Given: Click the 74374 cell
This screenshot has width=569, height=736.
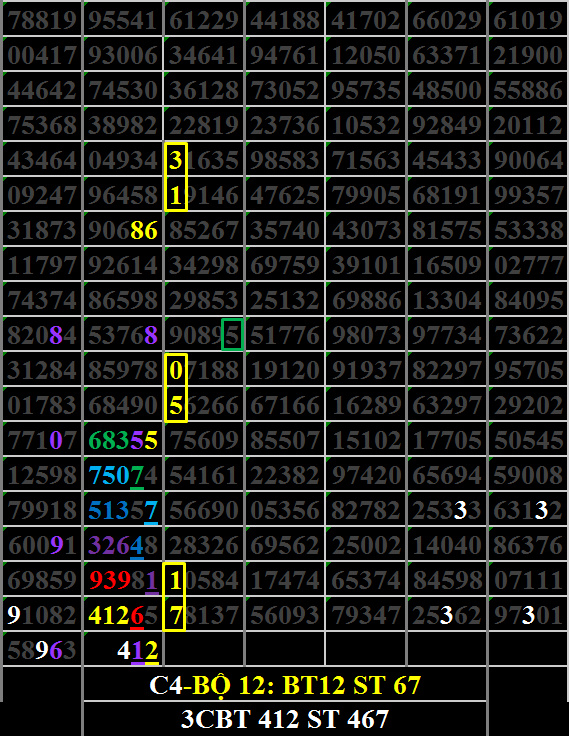Looking at the screenshot, I should (x=42, y=299).
